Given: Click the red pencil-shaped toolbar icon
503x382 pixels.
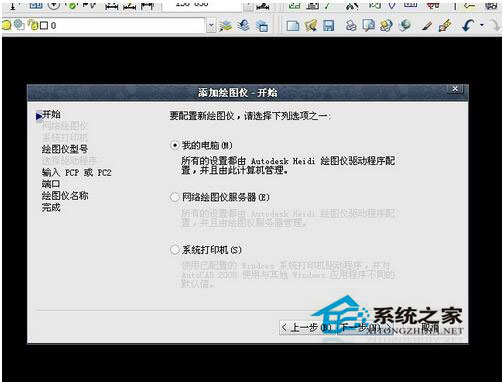Looking at the screenshot, I should pos(427,26).
